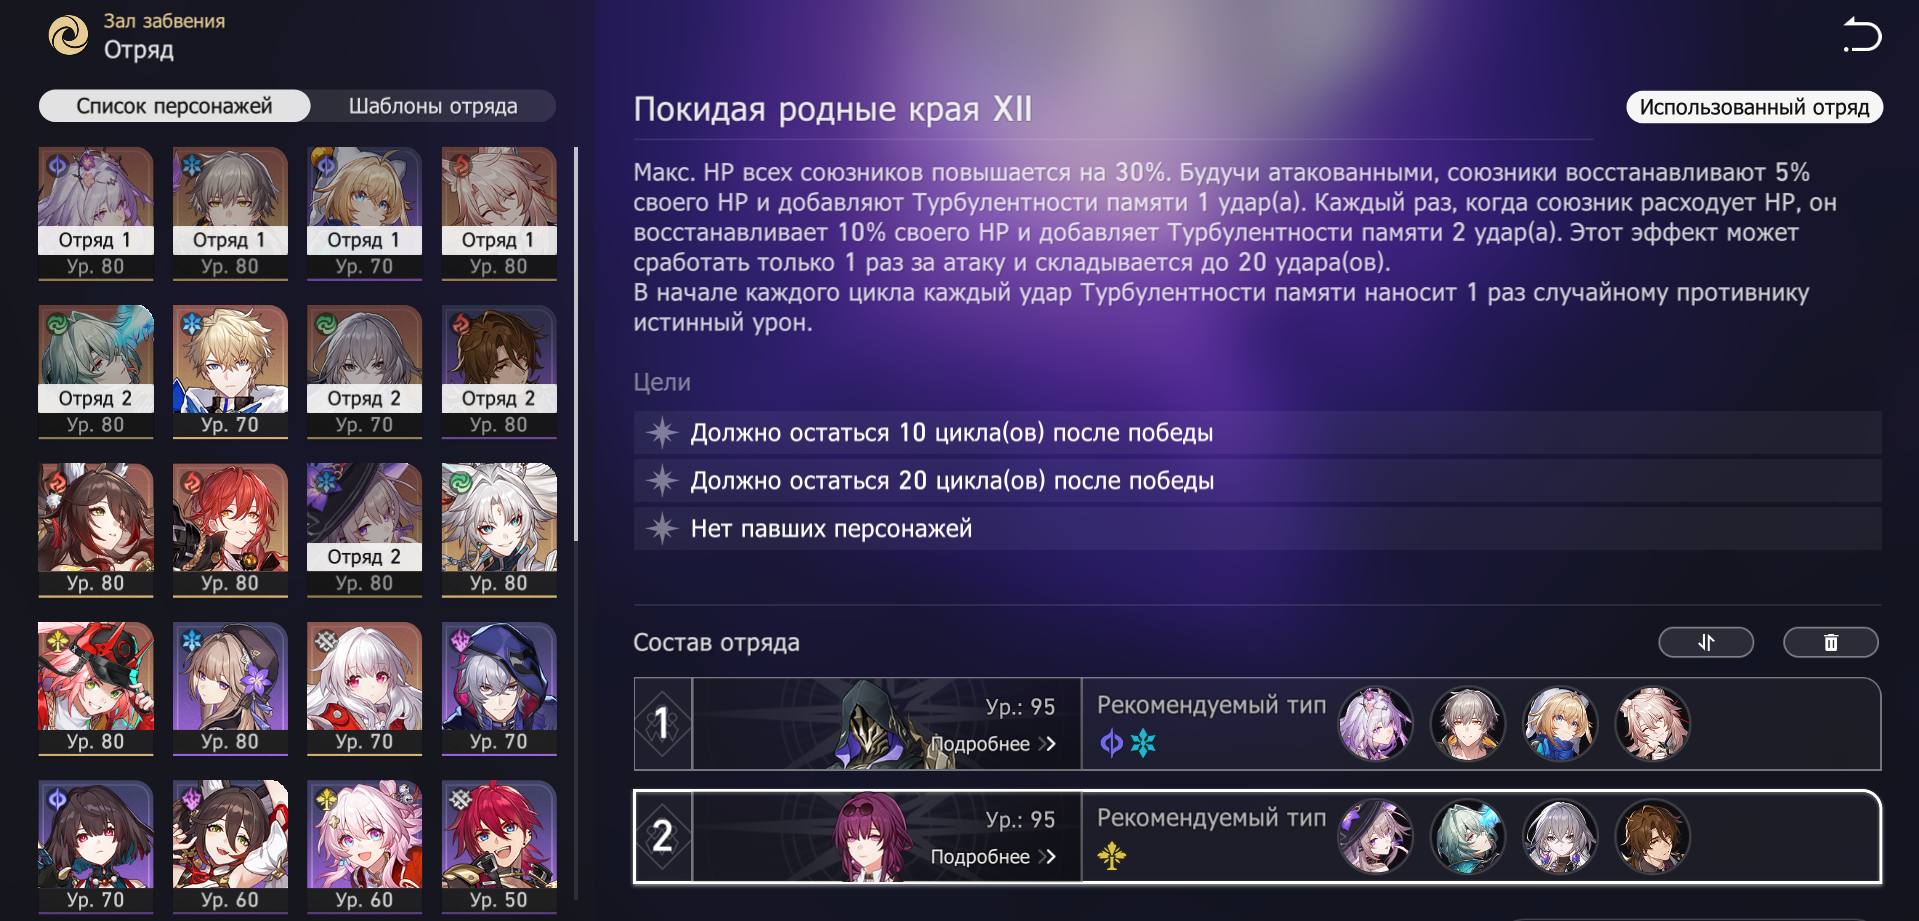Open 'Использованный отряд' button
This screenshot has width=1919, height=921.
click(1754, 107)
